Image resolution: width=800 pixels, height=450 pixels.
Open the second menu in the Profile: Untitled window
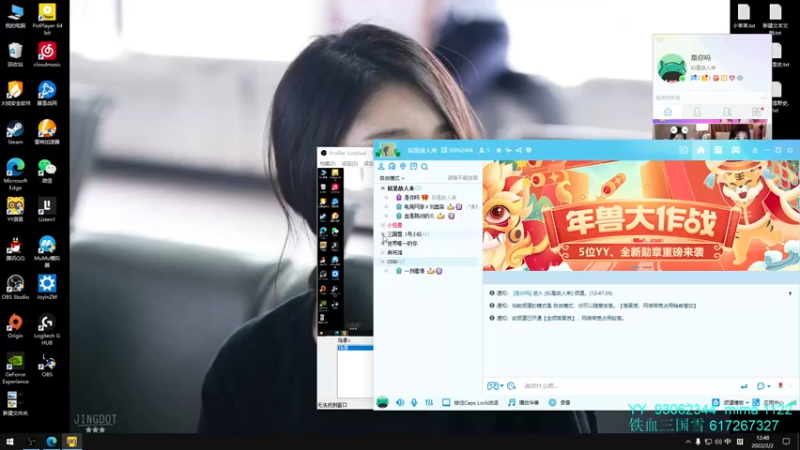pos(349,163)
